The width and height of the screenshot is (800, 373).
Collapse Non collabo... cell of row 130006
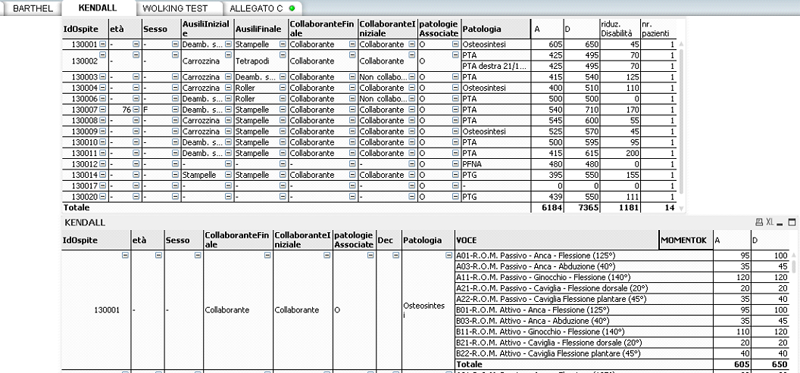[x=412, y=99]
